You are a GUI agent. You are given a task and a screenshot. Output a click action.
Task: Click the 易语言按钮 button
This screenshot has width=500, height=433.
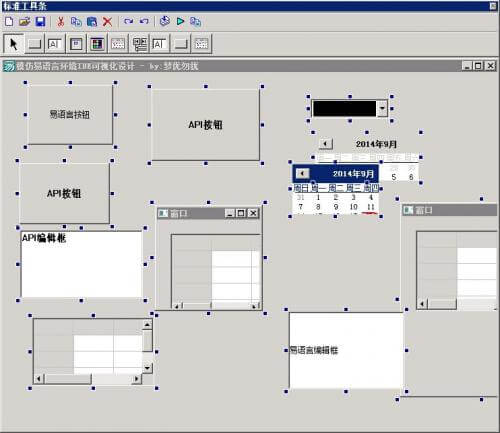pyautogui.click(x=70, y=114)
